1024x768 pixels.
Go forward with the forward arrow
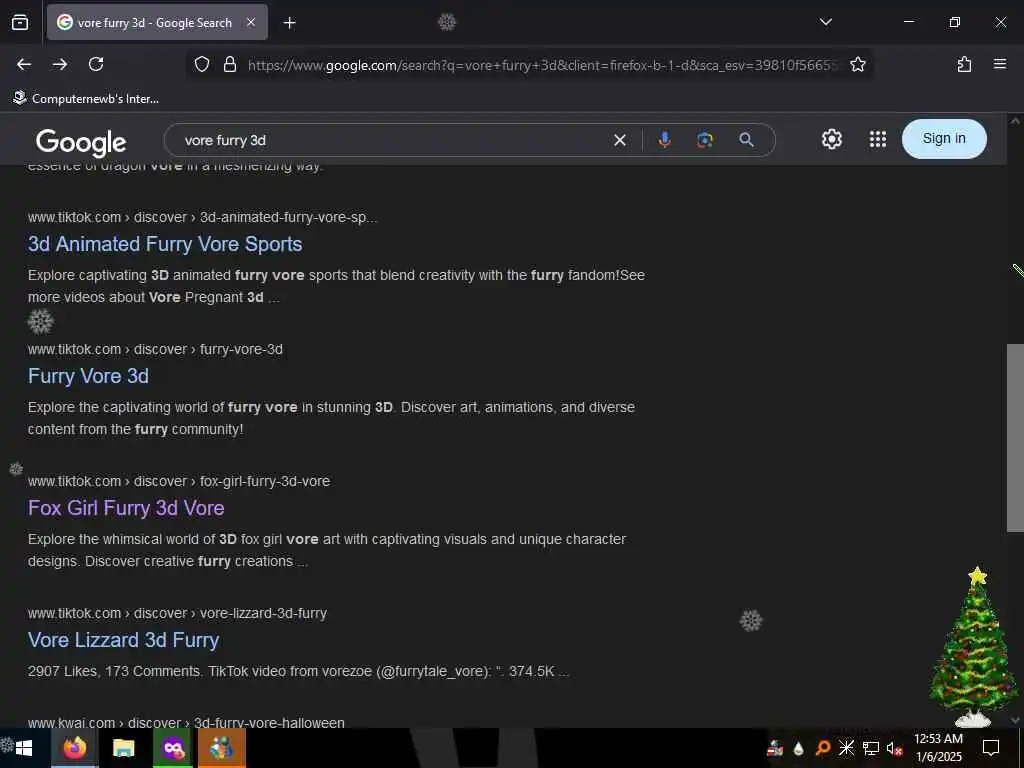(60, 64)
